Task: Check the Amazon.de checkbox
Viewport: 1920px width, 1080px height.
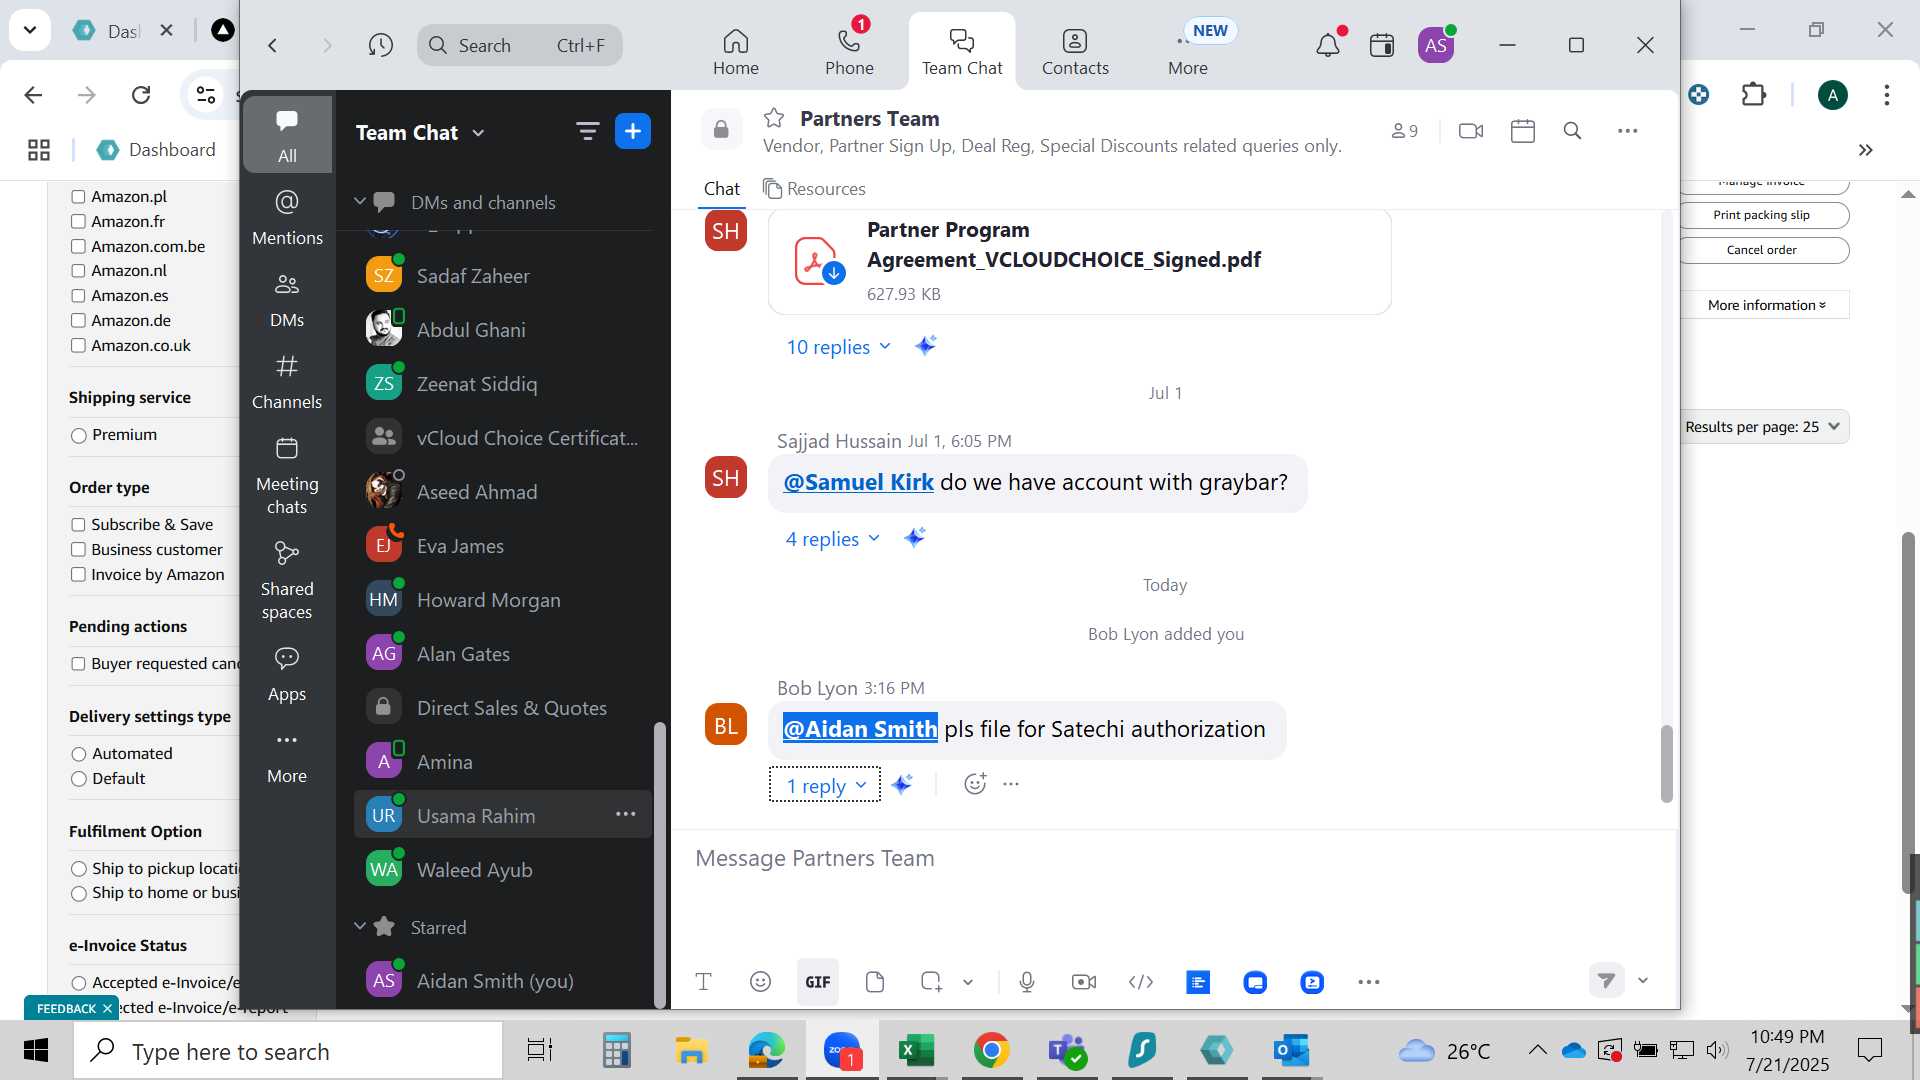Action: click(78, 321)
